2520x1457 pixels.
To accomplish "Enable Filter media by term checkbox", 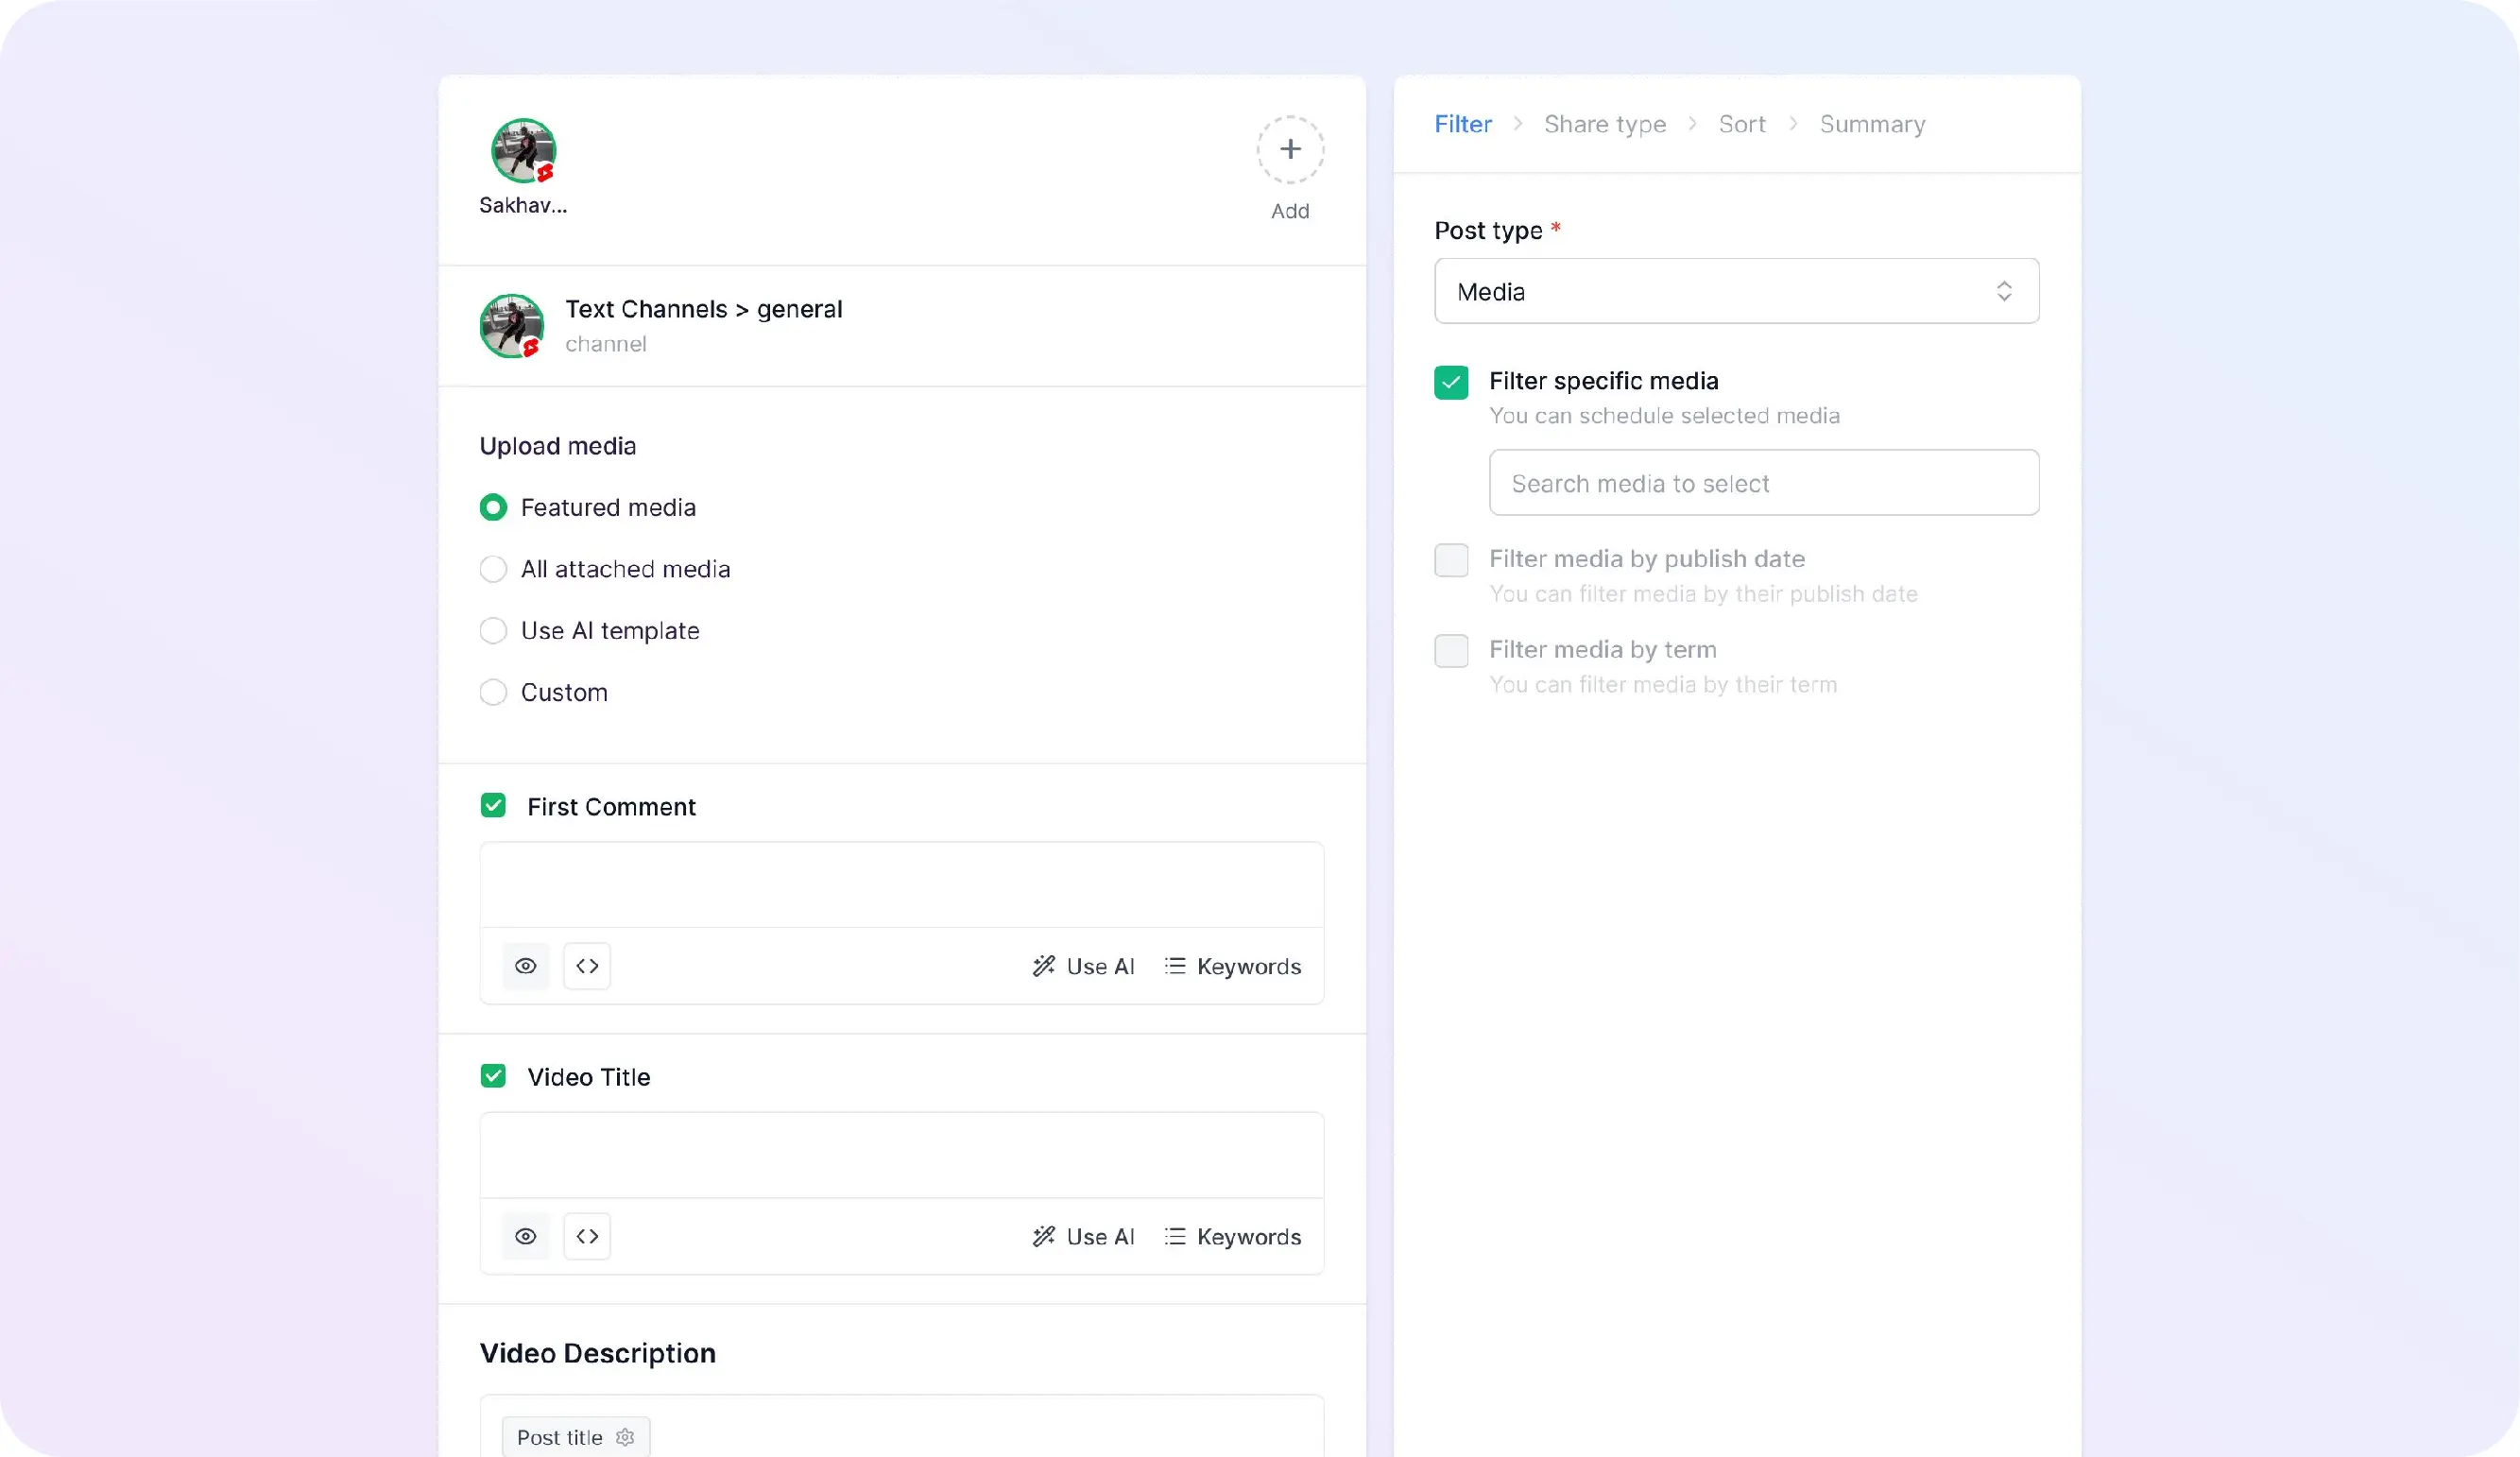I will pos(1451,651).
